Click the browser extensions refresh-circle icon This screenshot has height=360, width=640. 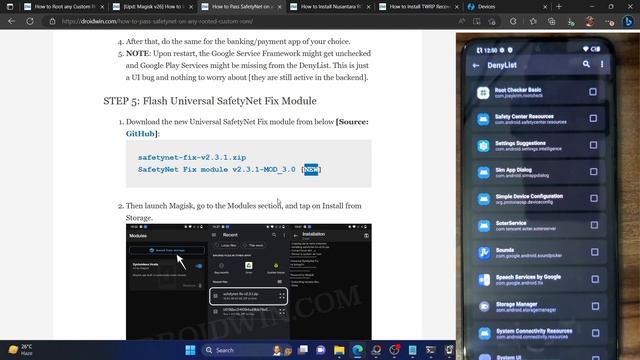click(x=513, y=21)
